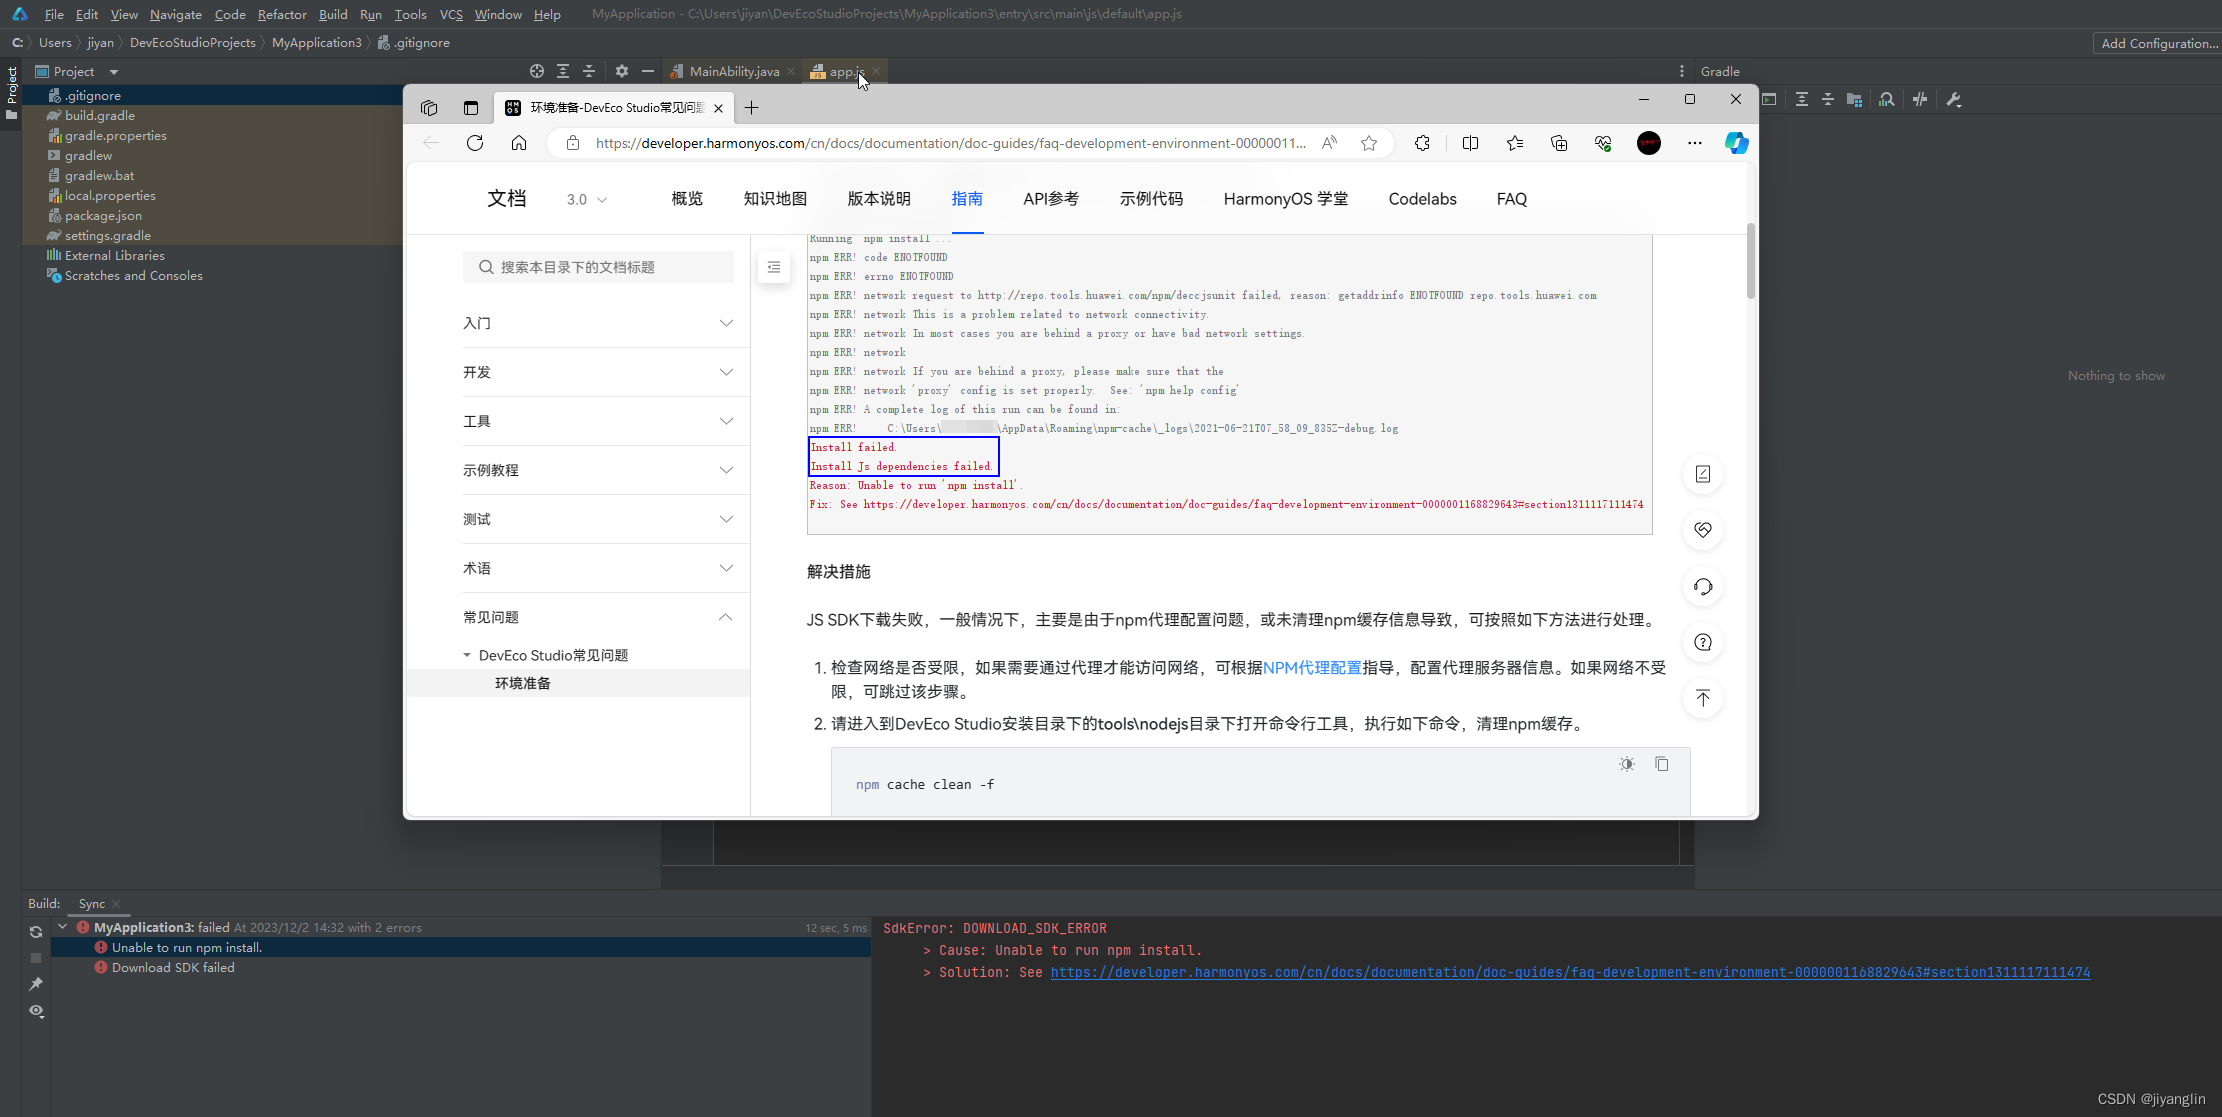Click Add Configuration button

point(2158,43)
